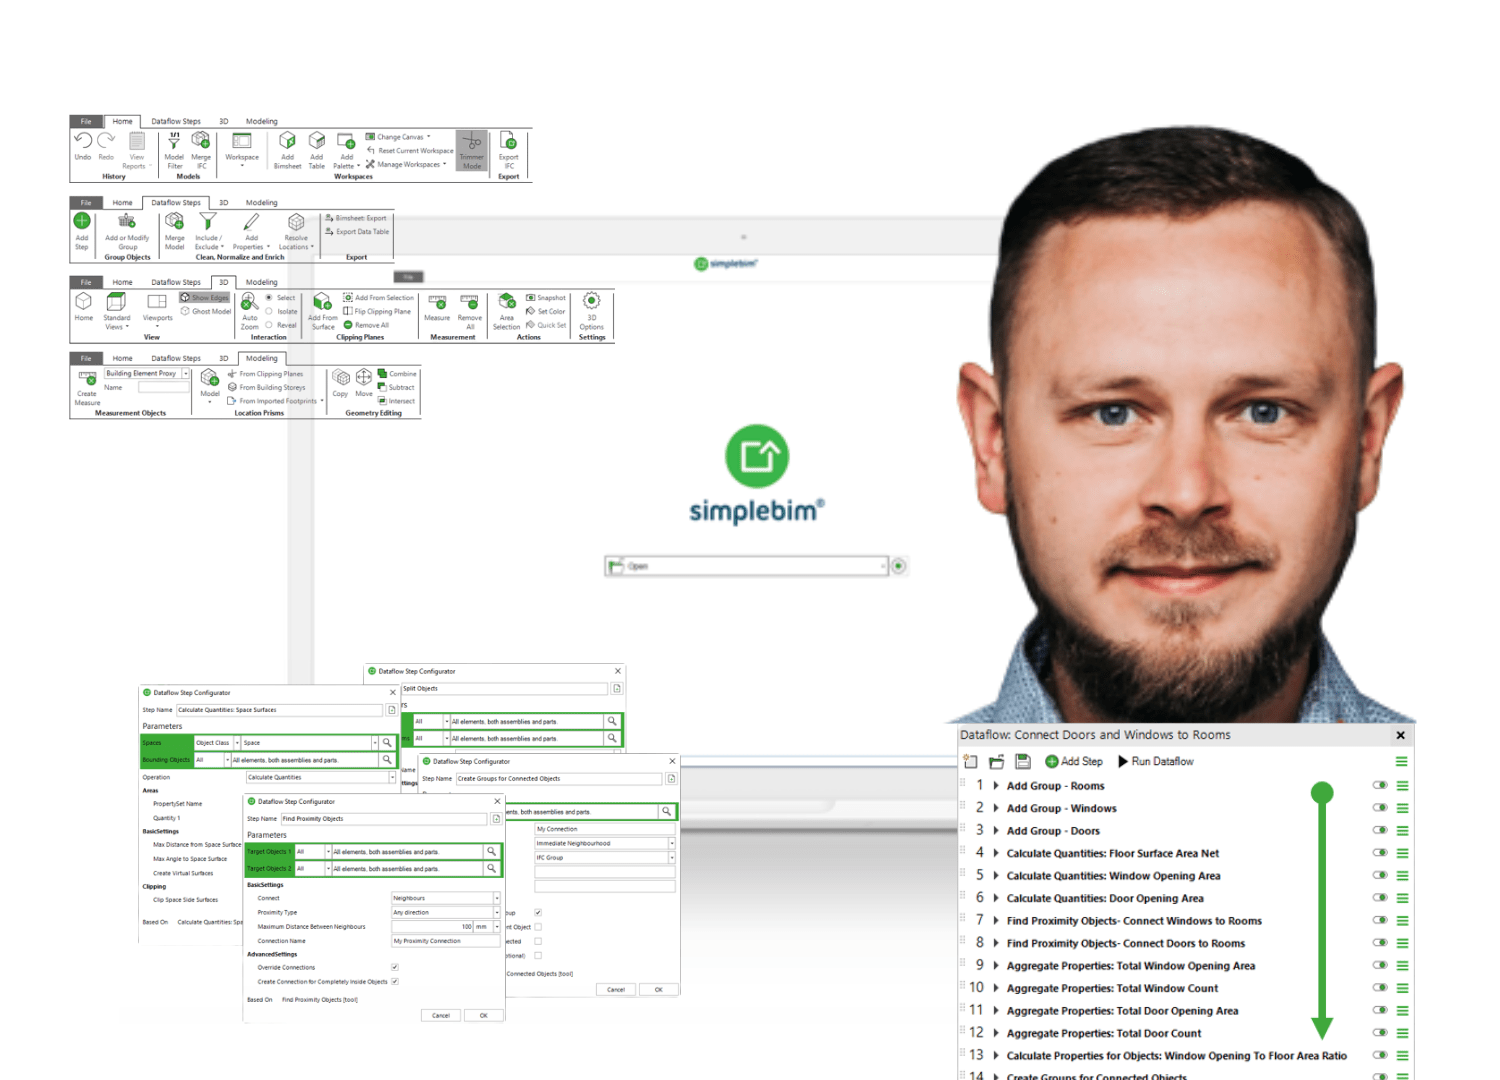The width and height of the screenshot is (1500, 1080).
Task: Uncheck the Override Connections checkbox
Action: click(395, 967)
